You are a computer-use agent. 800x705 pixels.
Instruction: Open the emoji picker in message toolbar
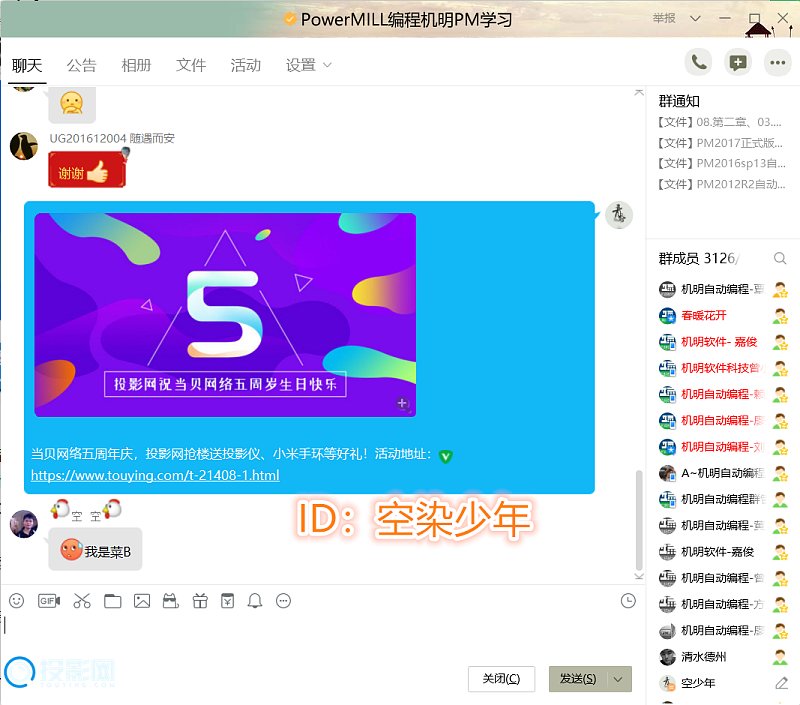[x=16, y=601]
